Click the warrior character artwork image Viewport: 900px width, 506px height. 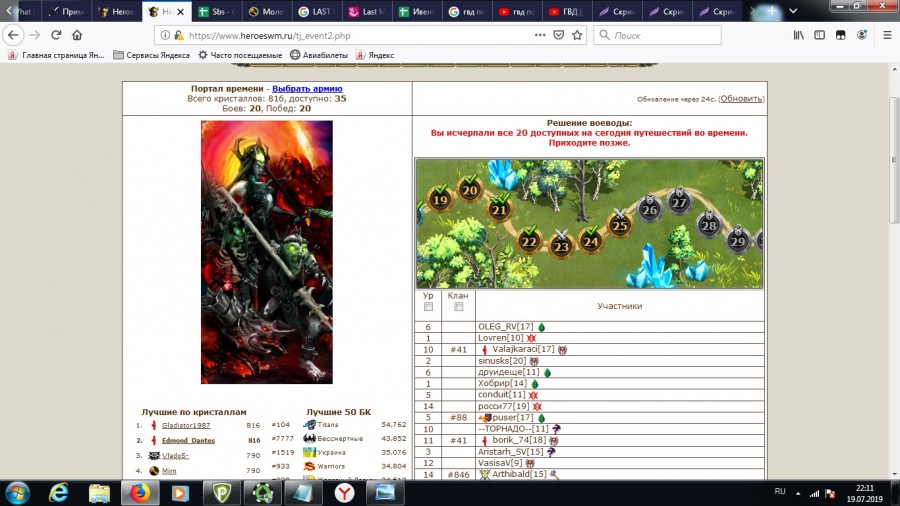[x=267, y=252]
